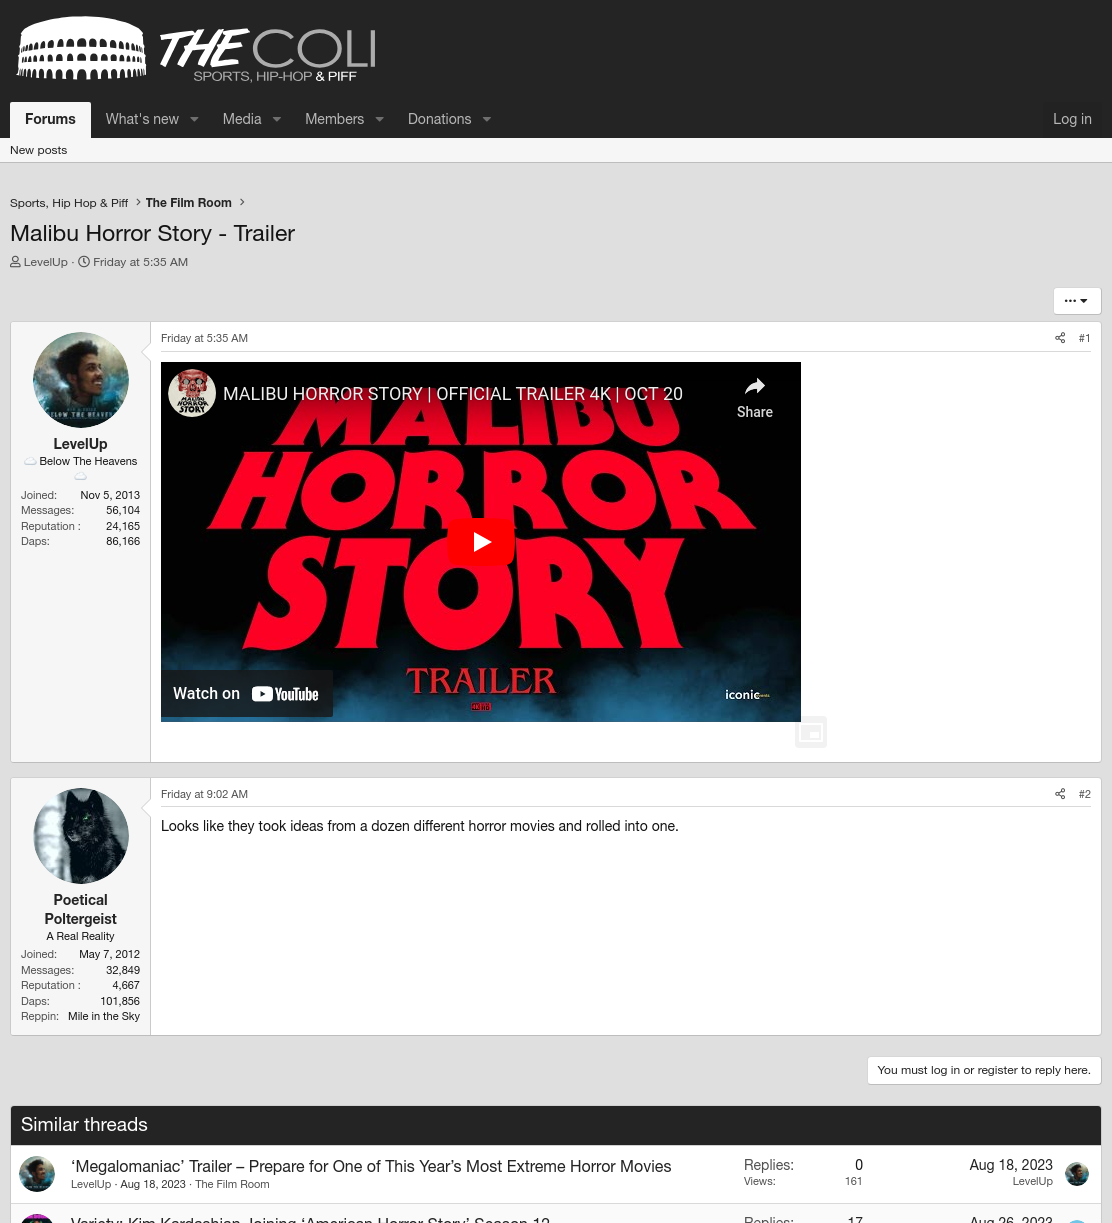The height and width of the screenshot is (1223, 1112).
Task: Share post #1 via share icon
Action: coord(1060,338)
